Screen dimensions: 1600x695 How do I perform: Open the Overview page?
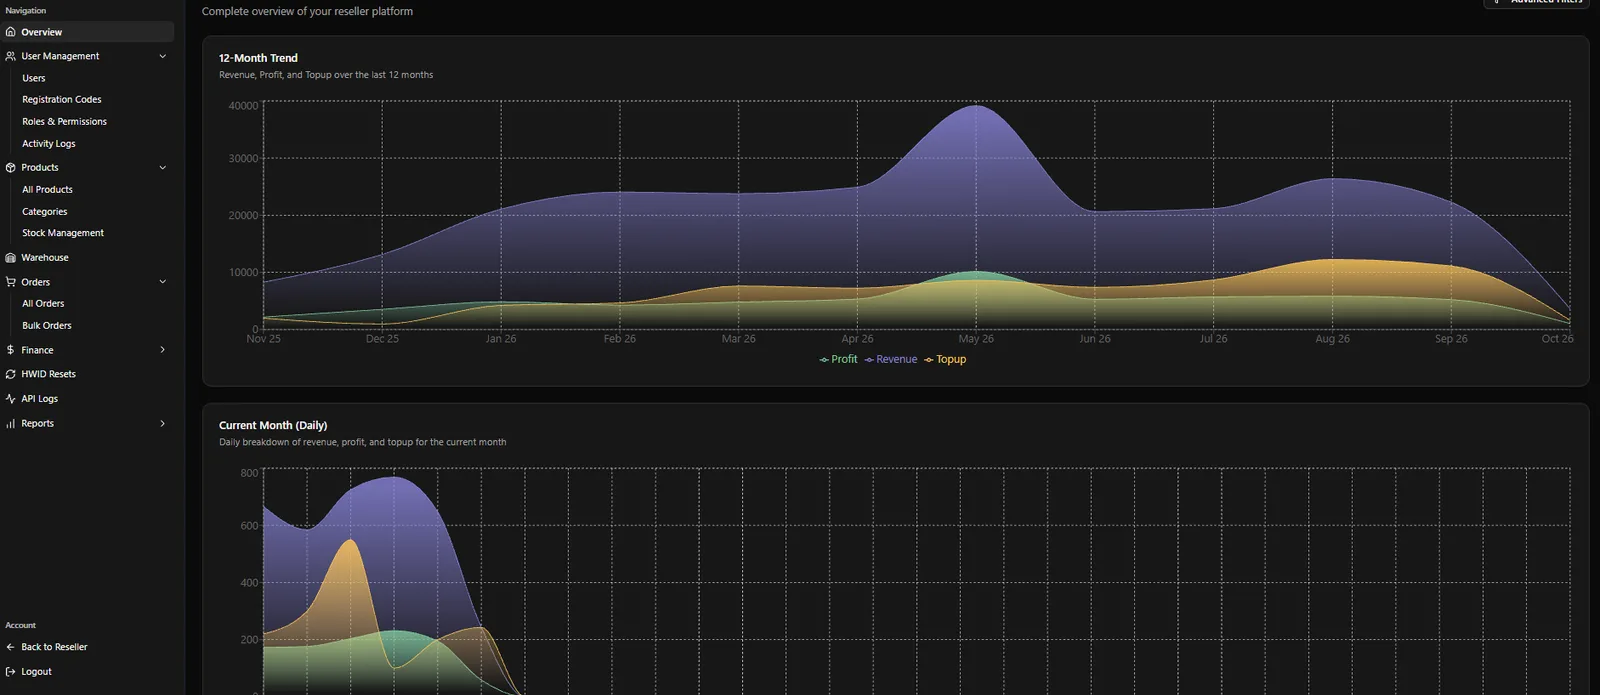pyautogui.click(x=88, y=32)
